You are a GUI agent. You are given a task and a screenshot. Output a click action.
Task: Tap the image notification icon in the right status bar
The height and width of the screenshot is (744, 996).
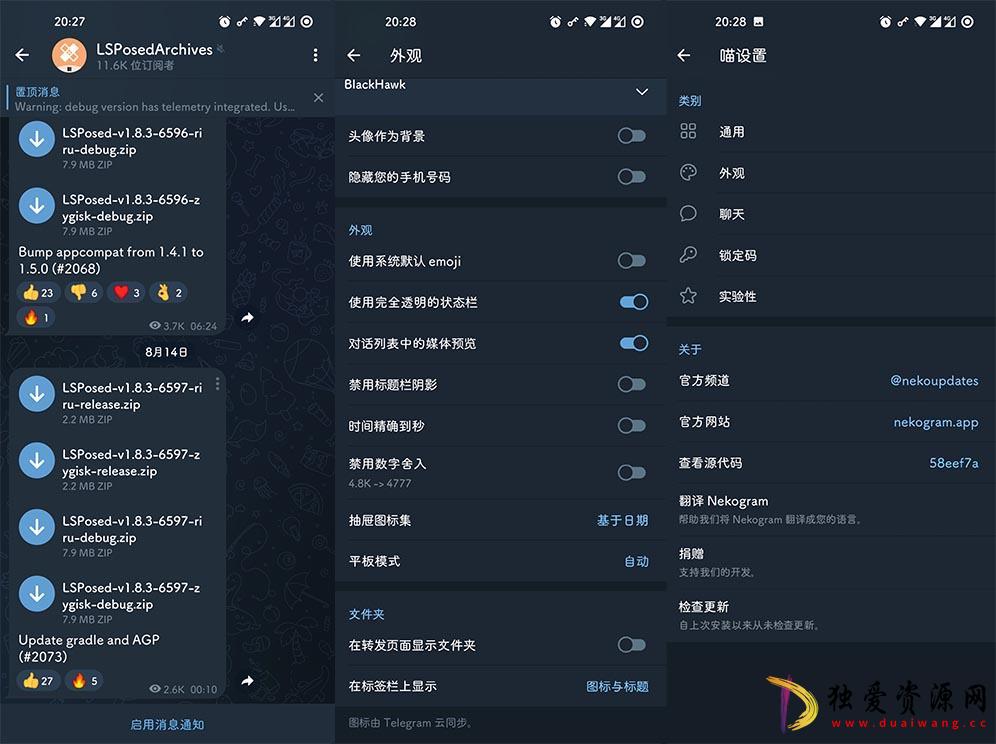point(758,22)
